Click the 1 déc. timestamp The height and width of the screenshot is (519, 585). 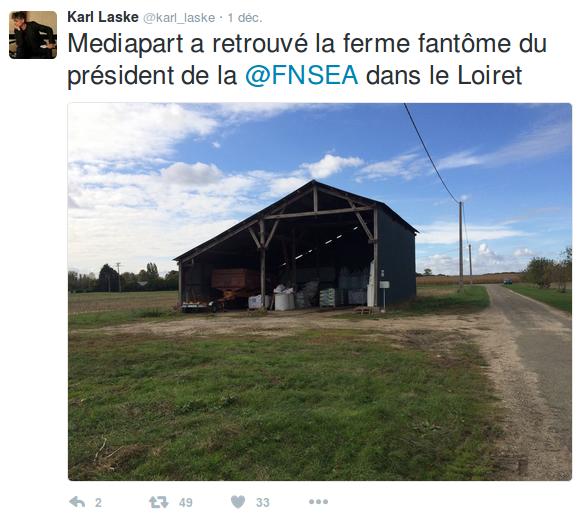click(x=245, y=18)
